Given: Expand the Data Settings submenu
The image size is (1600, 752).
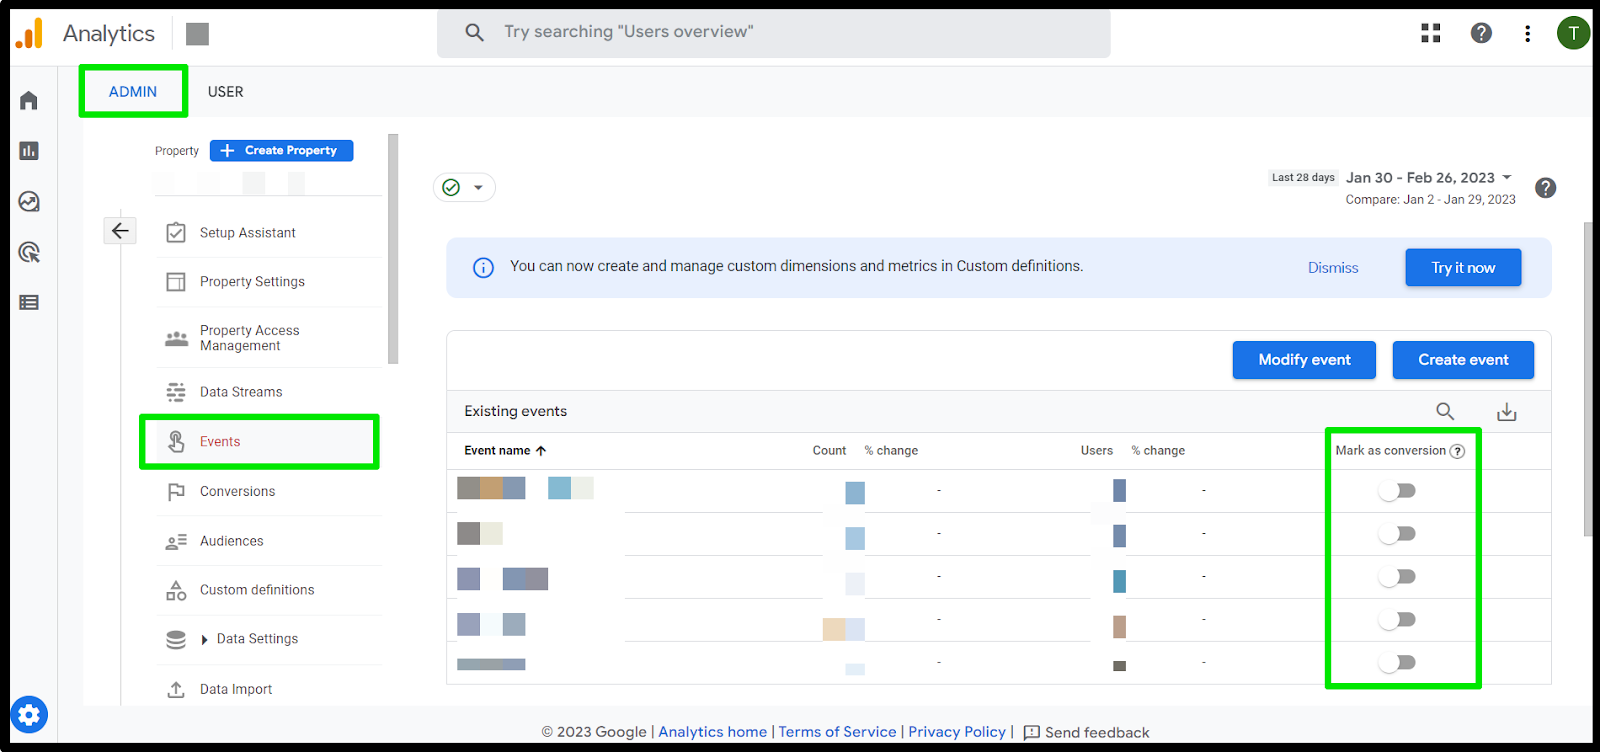Looking at the screenshot, I should click(x=205, y=639).
